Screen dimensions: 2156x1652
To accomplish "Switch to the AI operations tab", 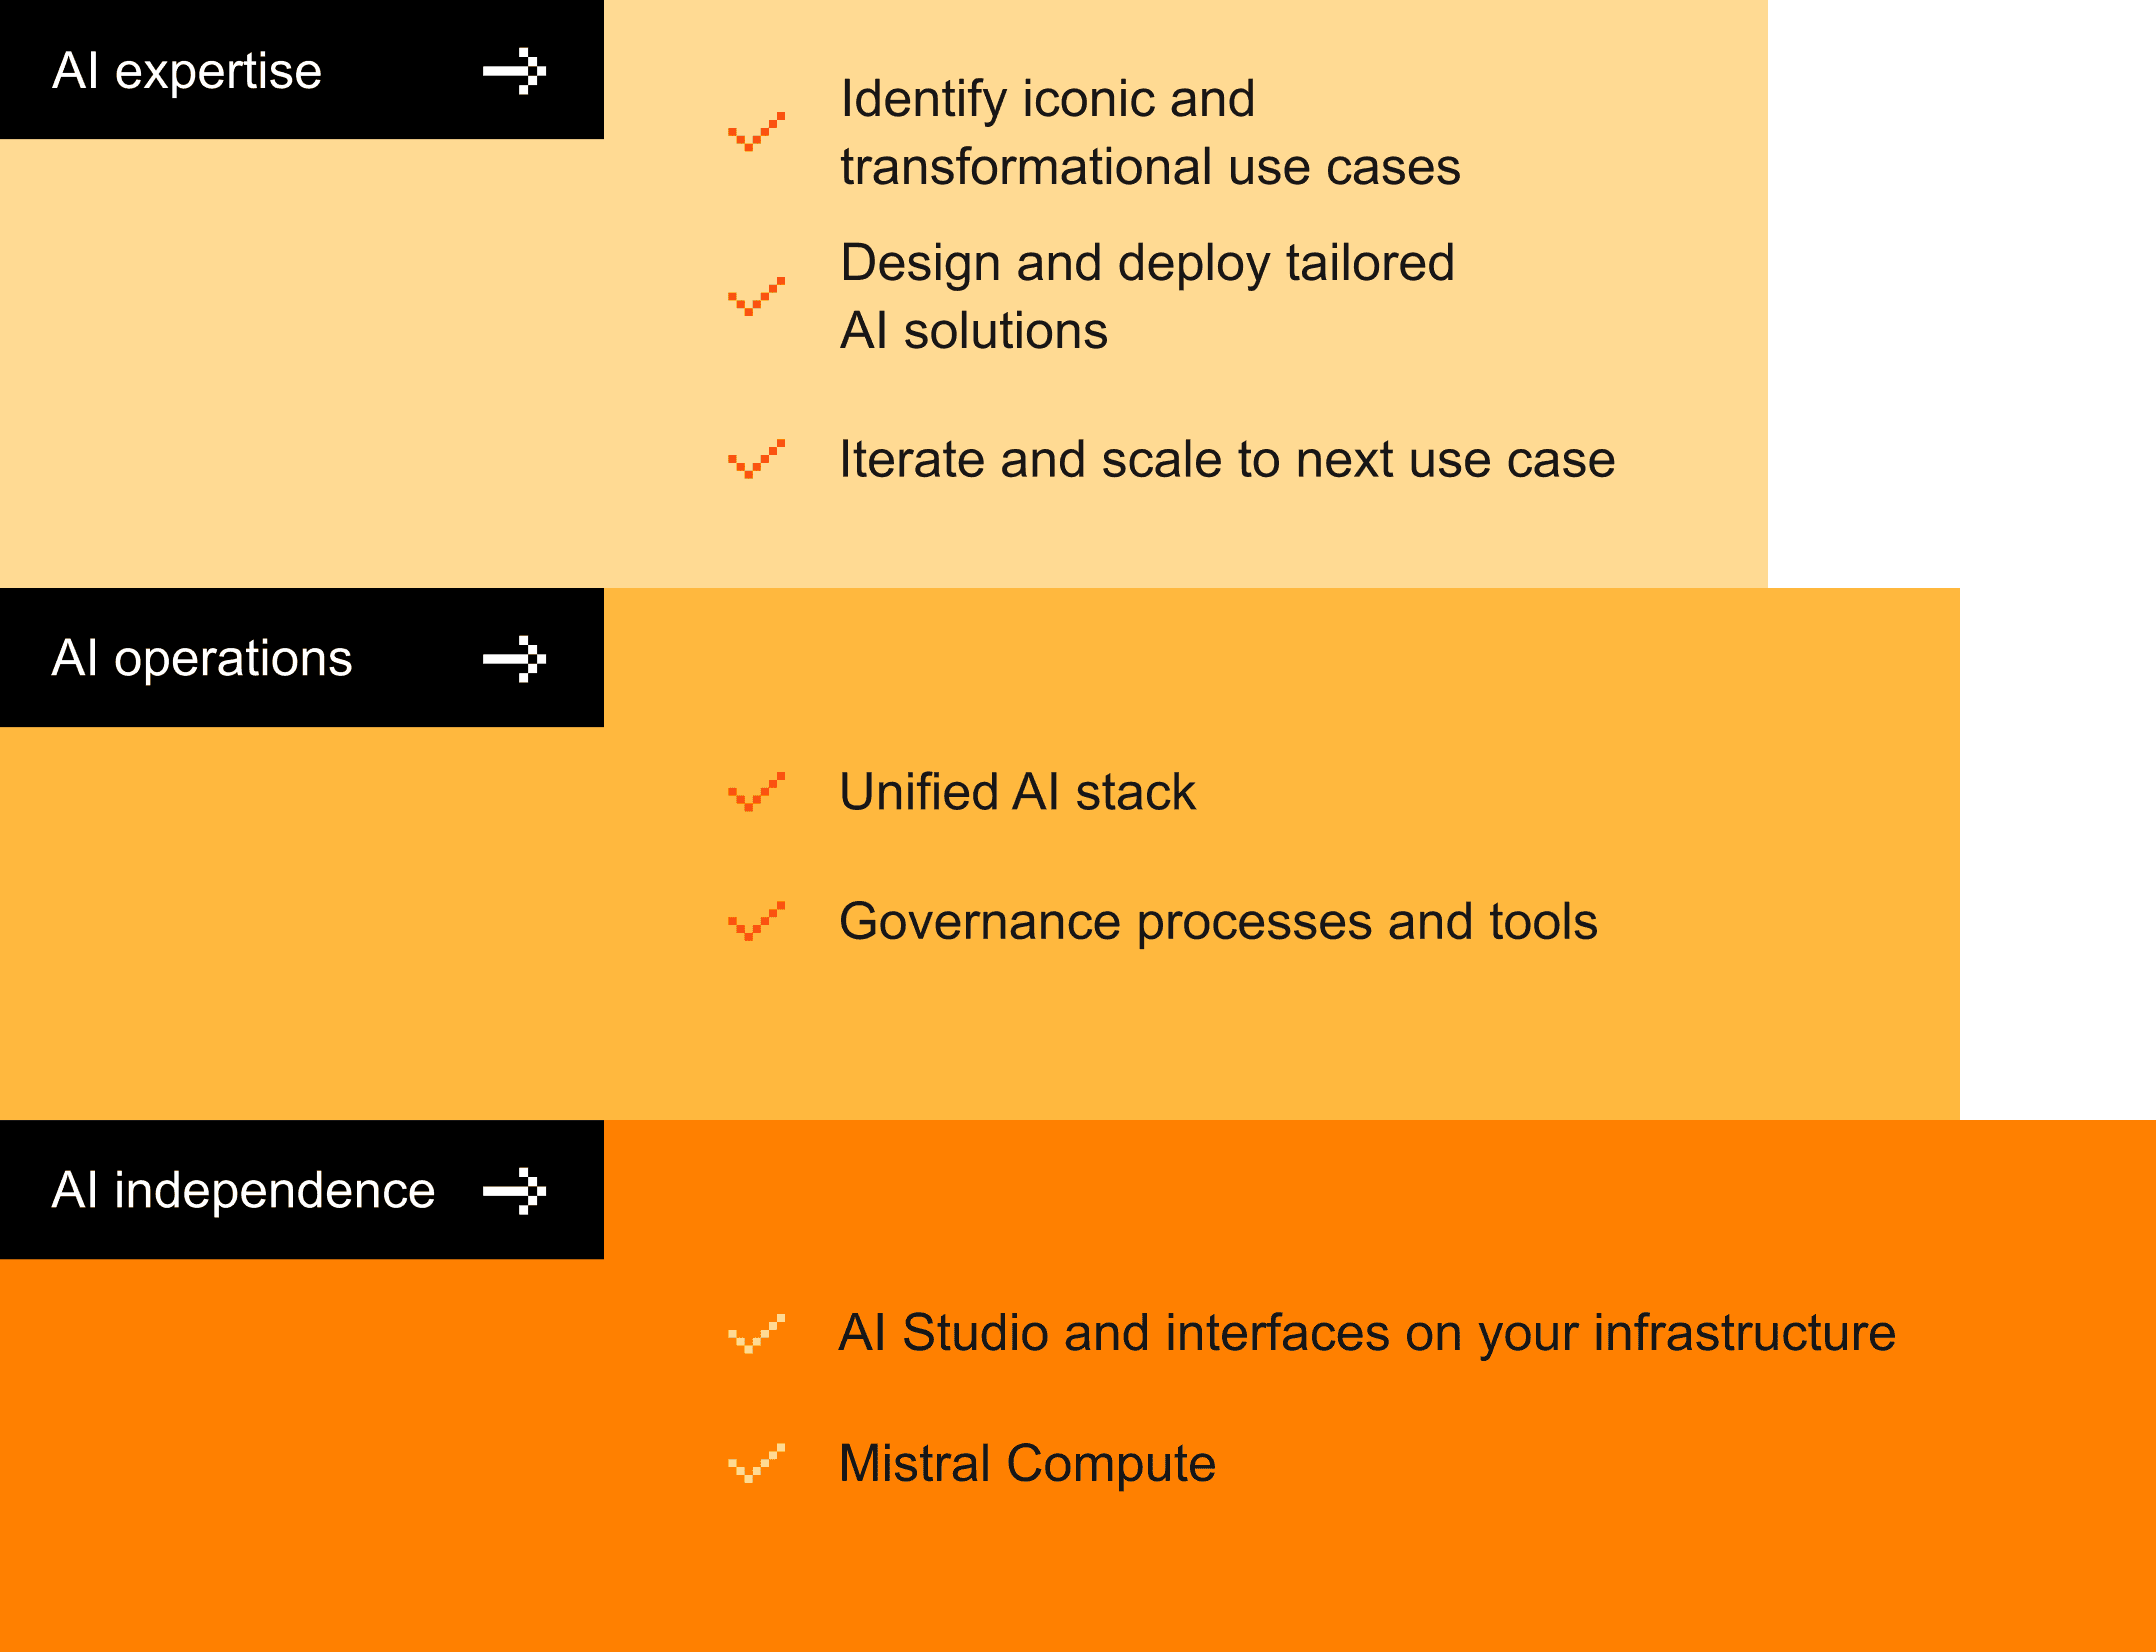I will tap(202, 659).
